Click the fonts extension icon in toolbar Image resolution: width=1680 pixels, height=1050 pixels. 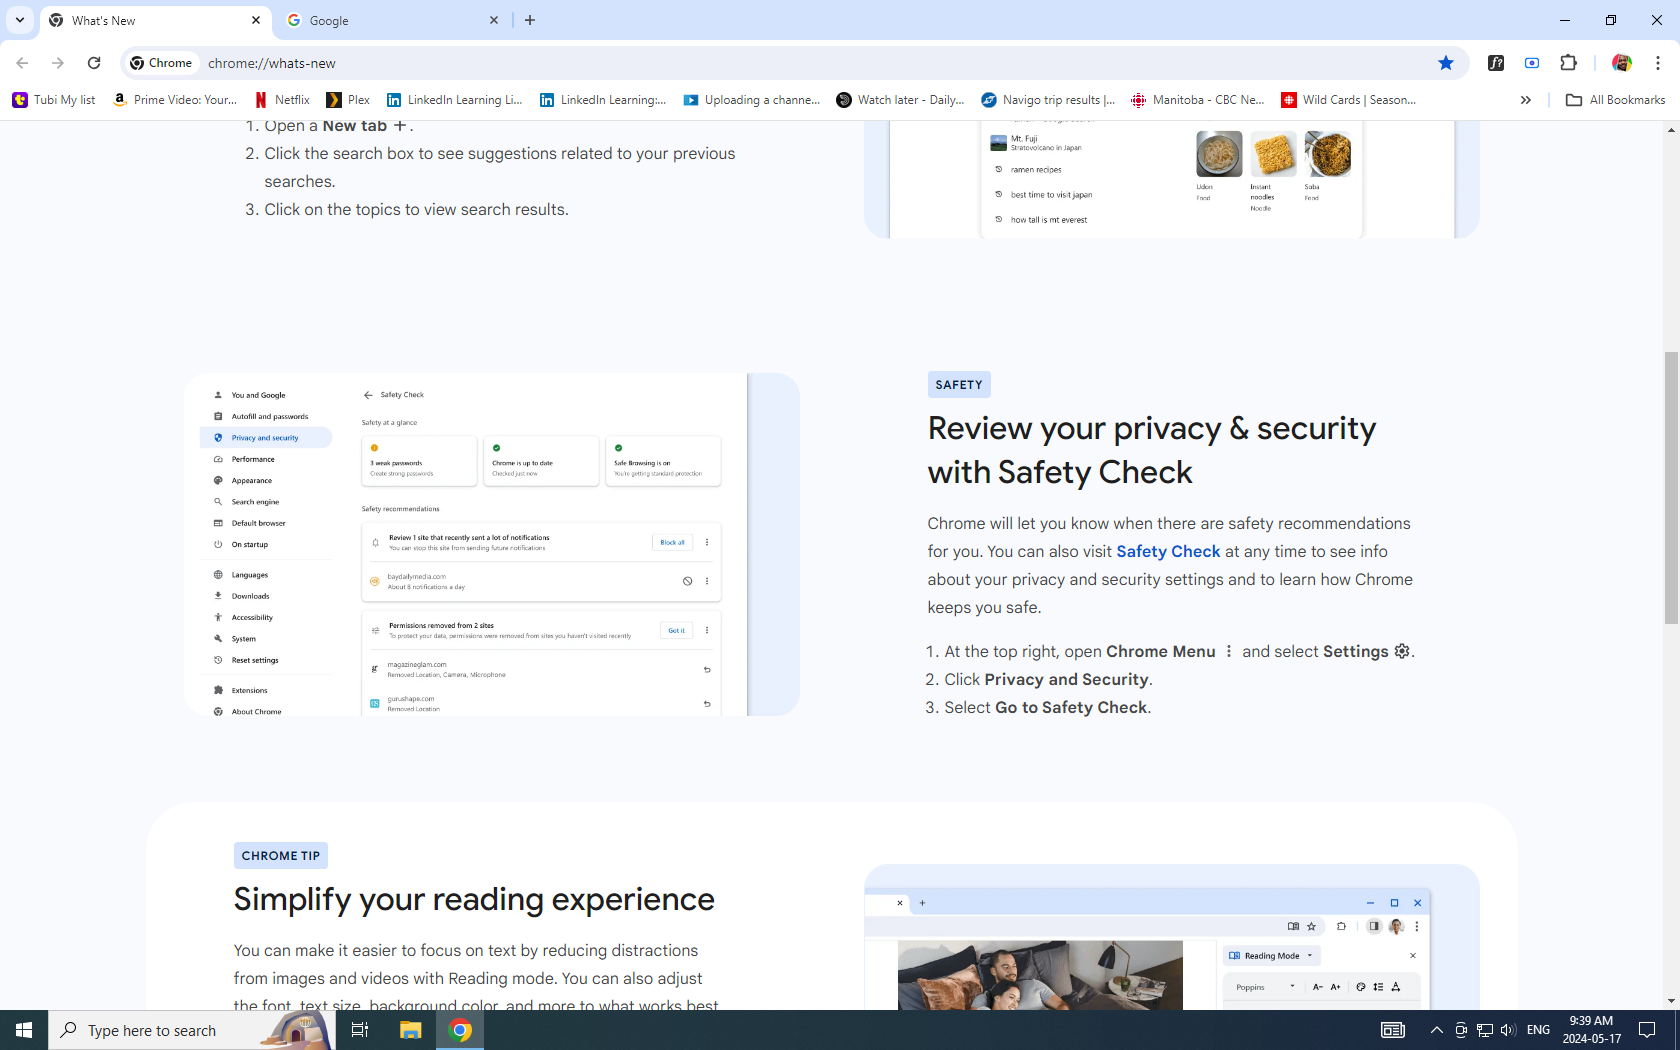click(1496, 63)
